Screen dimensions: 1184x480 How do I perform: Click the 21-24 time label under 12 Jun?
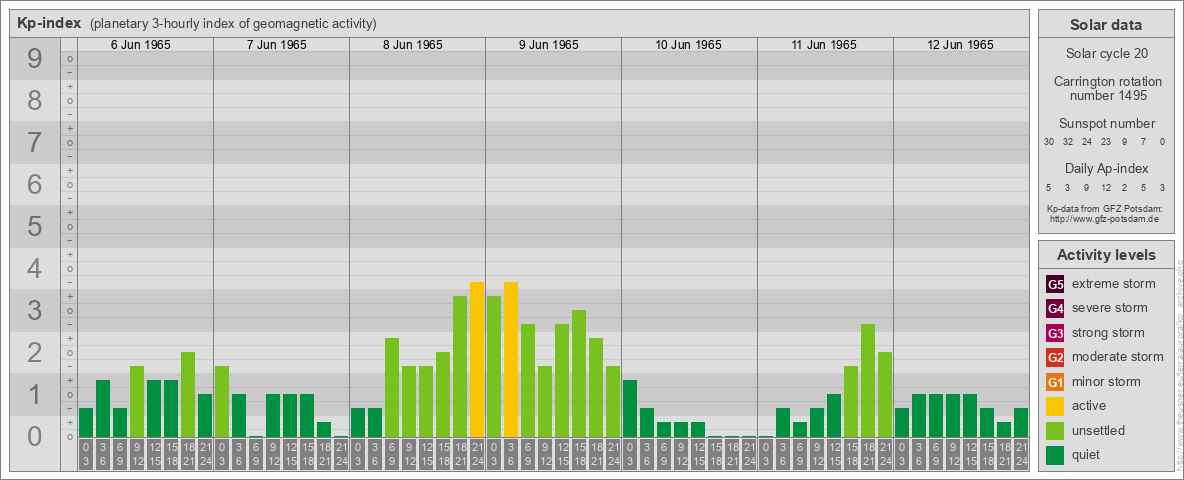point(1020,454)
